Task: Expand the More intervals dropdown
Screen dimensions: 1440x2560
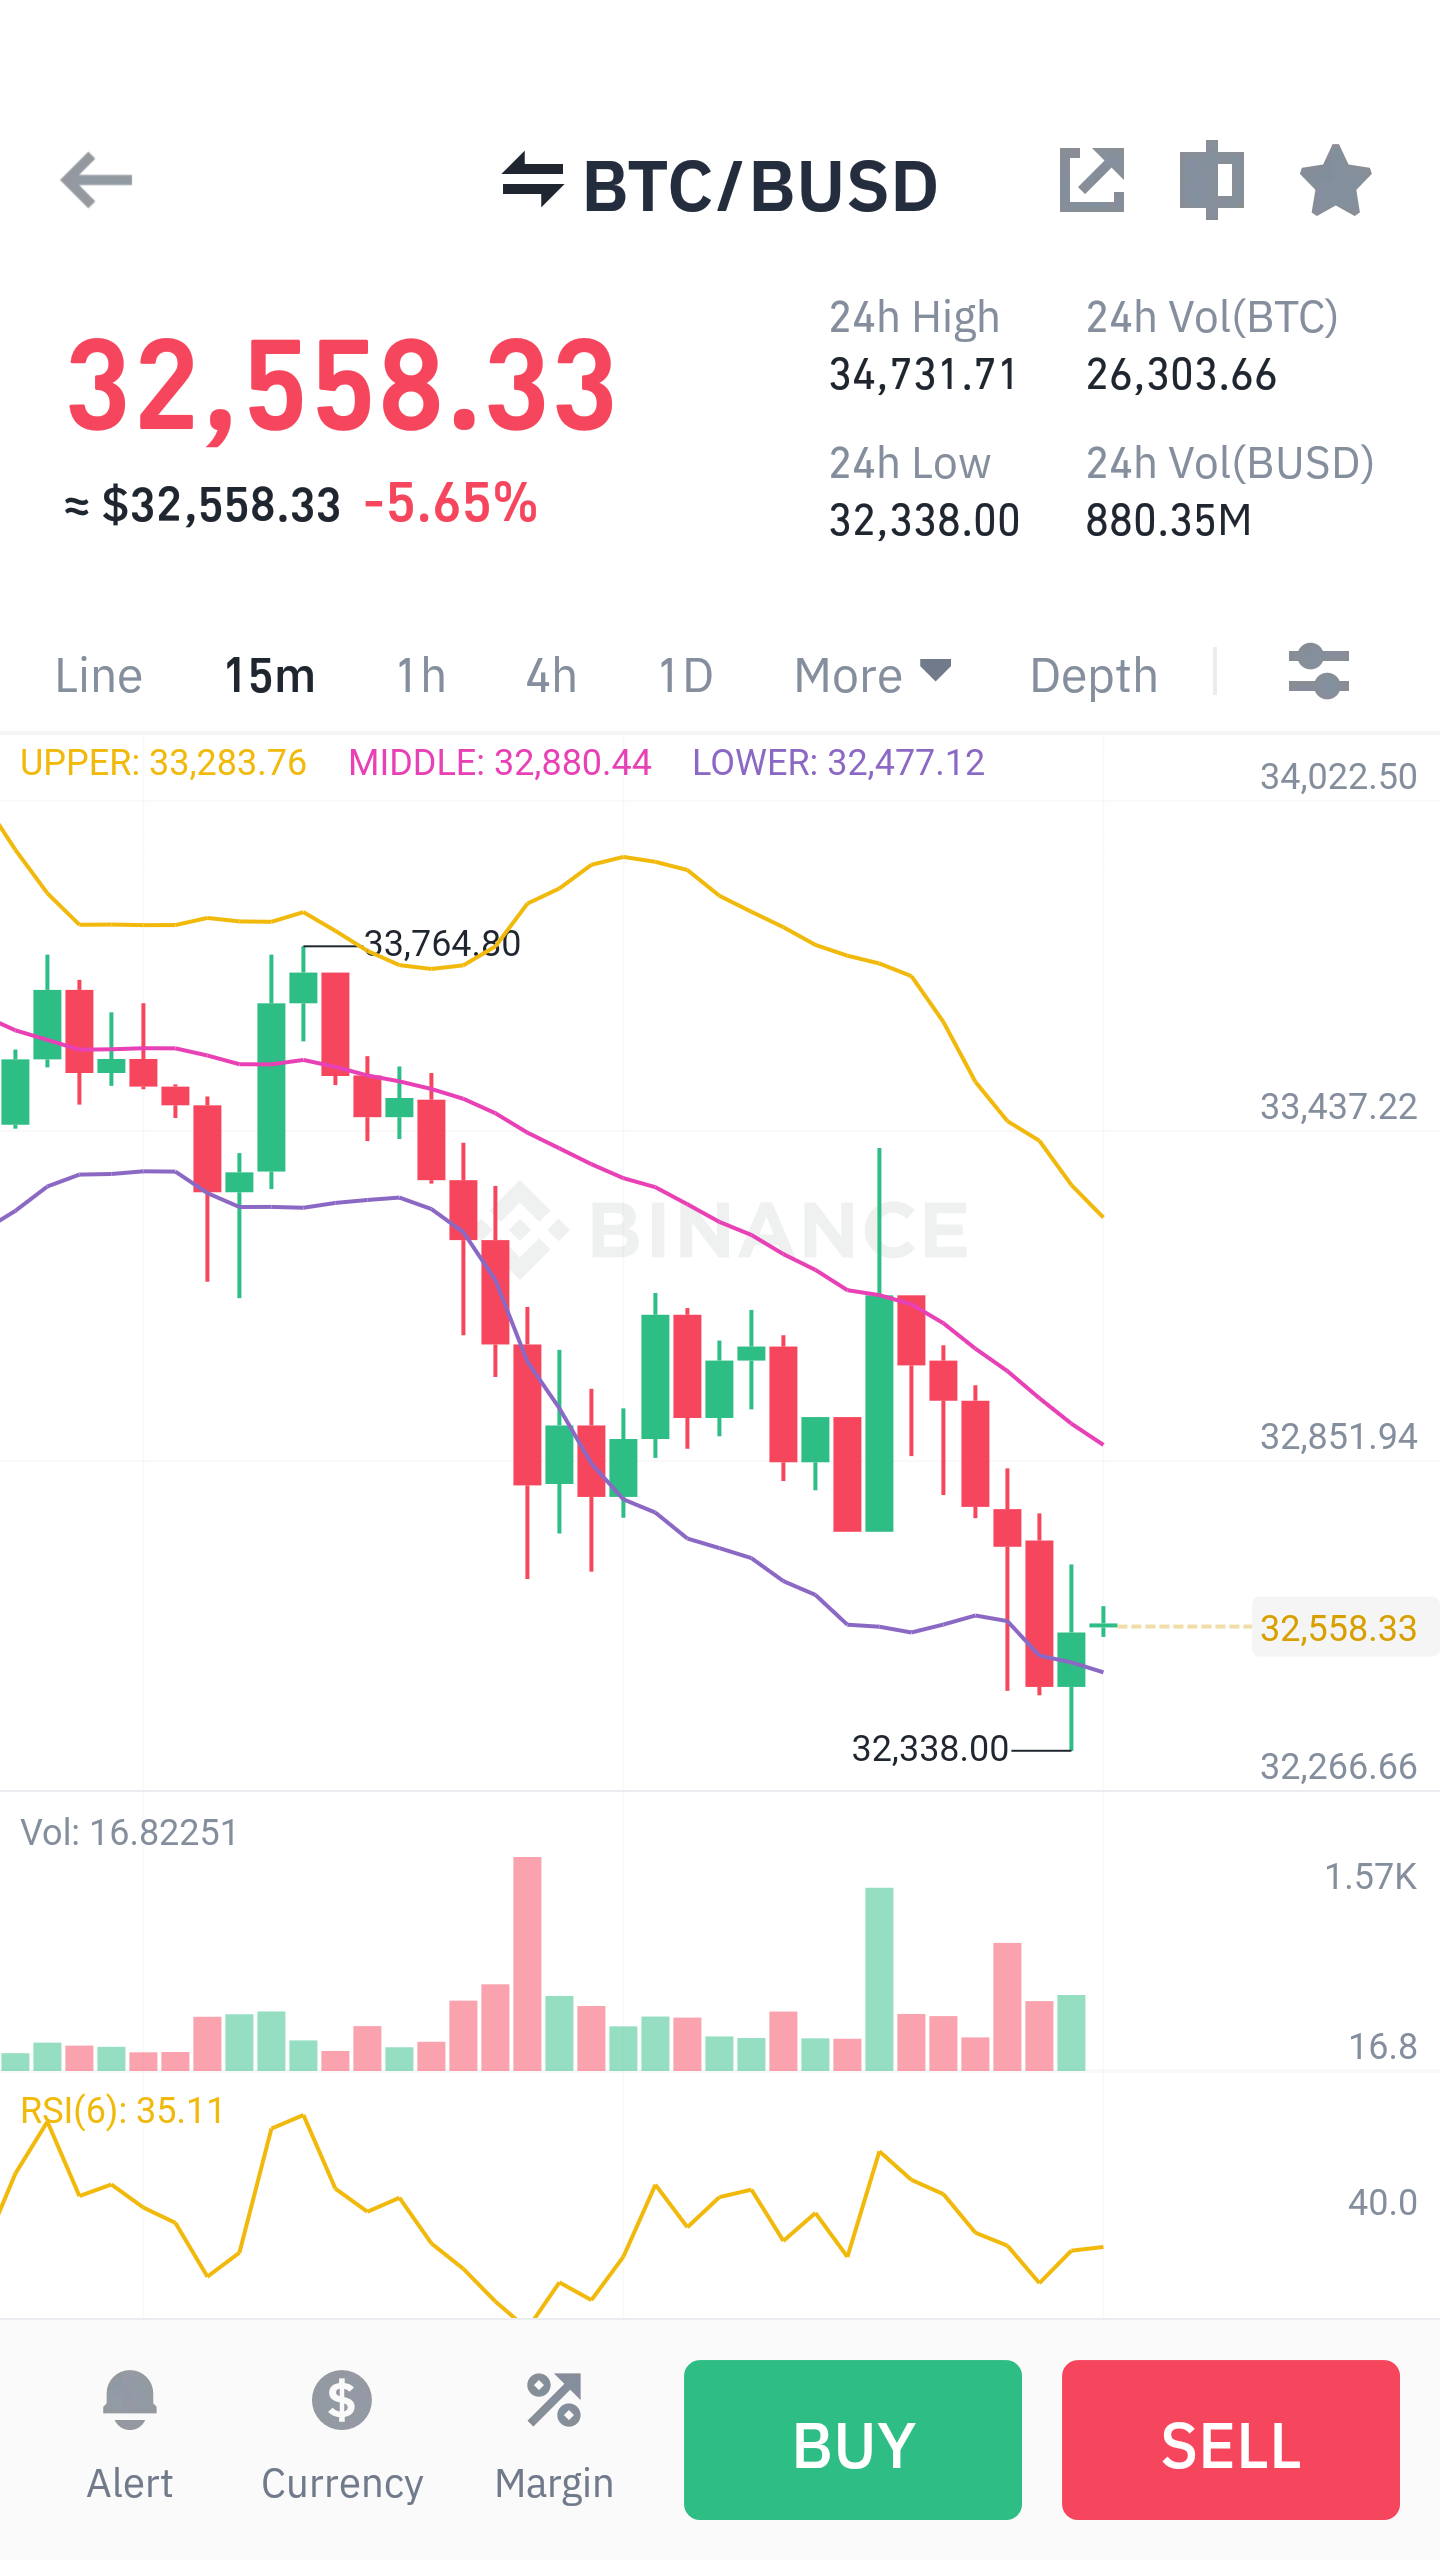Action: (x=872, y=675)
